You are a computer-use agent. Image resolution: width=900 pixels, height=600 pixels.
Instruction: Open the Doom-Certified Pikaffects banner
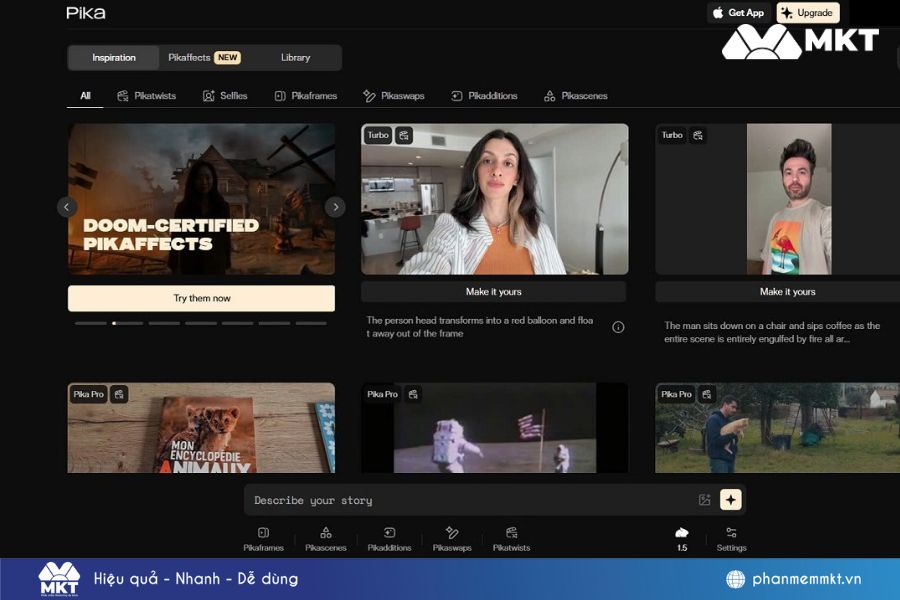click(x=201, y=199)
